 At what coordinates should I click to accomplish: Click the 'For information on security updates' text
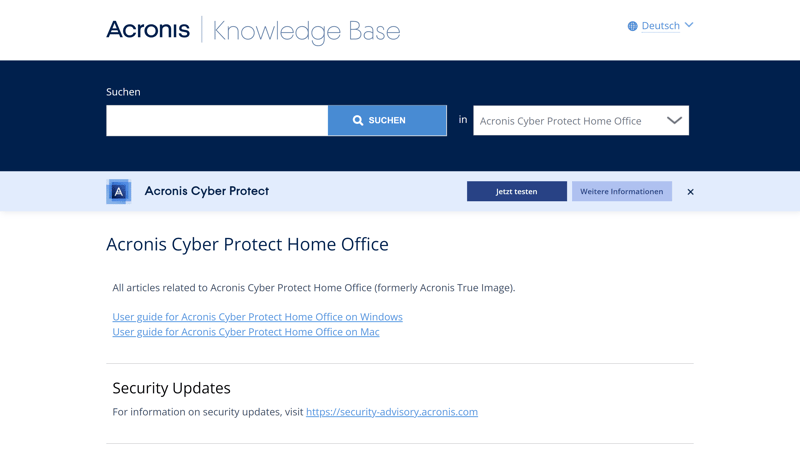tap(208, 412)
